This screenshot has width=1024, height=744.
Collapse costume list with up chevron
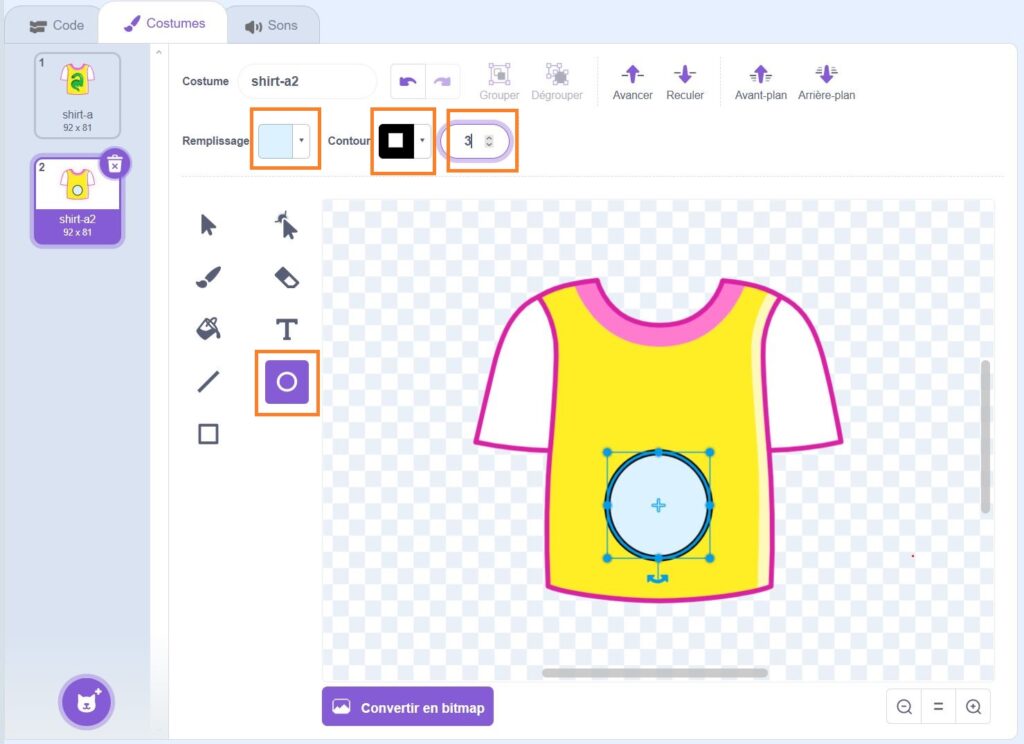(159, 52)
